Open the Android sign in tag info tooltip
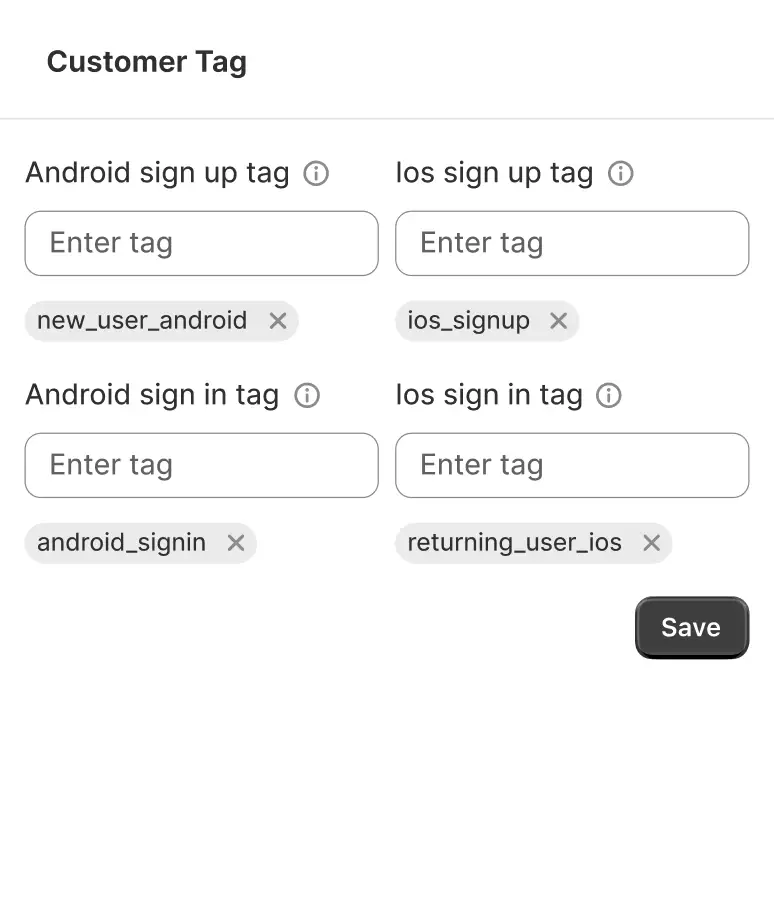This screenshot has height=921, width=774. click(307, 396)
